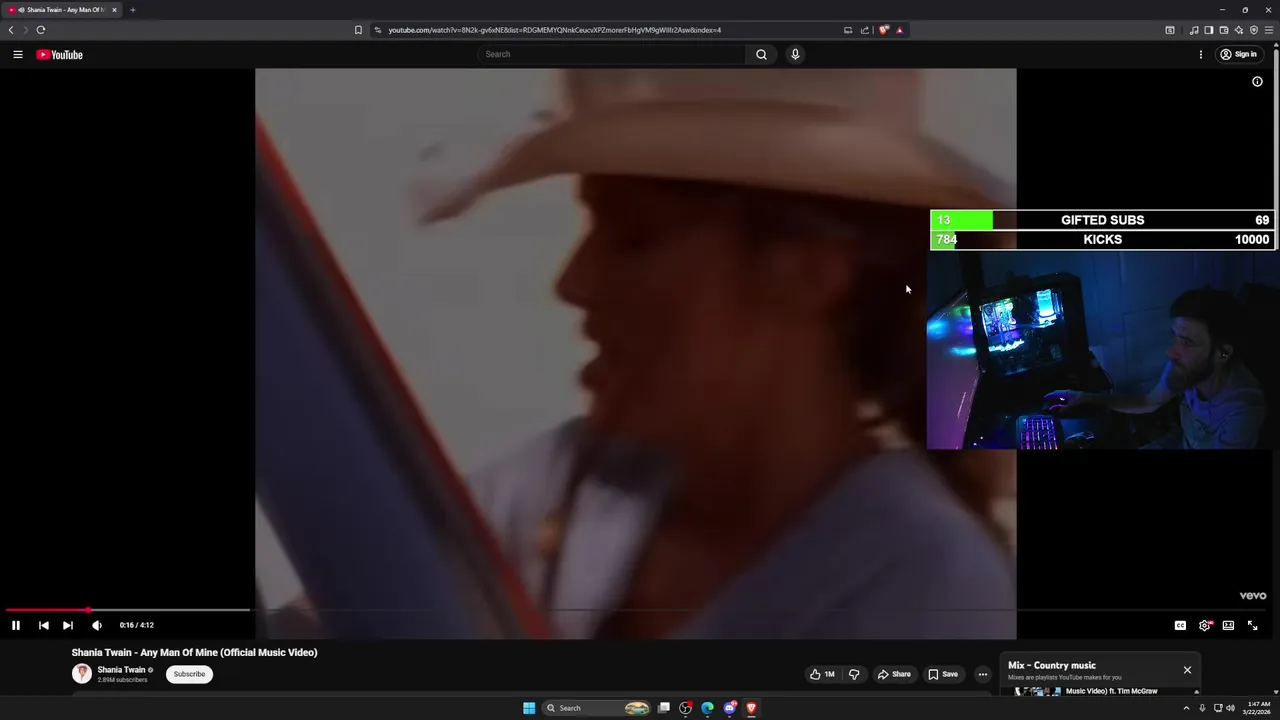Image resolution: width=1280 pixels, height=720 pixels.
Task: Show video info card icon
Action: pyautogui.click(x=1258, y=82)
